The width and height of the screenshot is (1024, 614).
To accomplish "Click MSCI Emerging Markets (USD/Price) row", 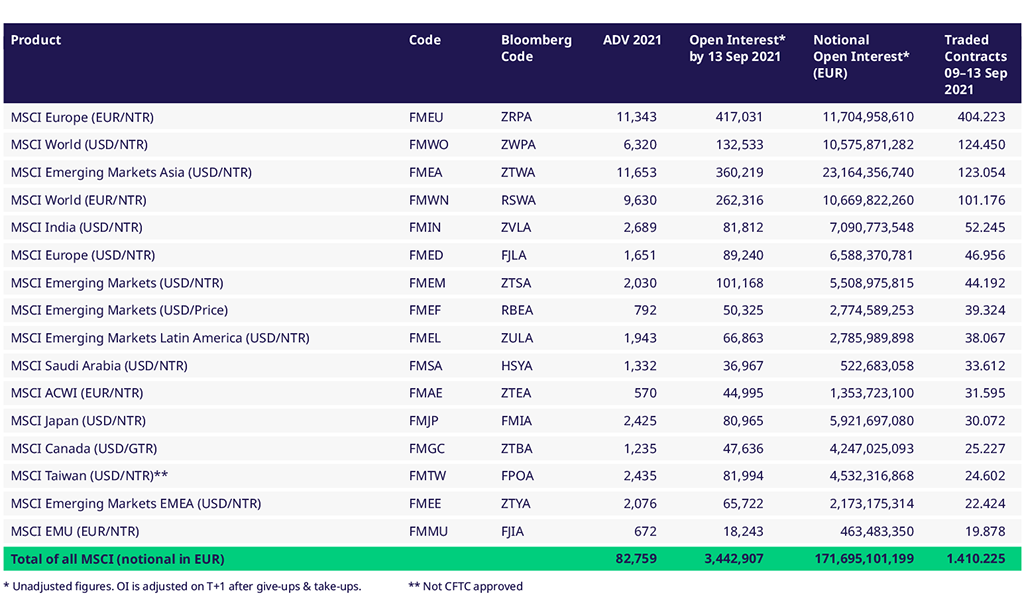I will pyautogui.click(x=115, y=310).
